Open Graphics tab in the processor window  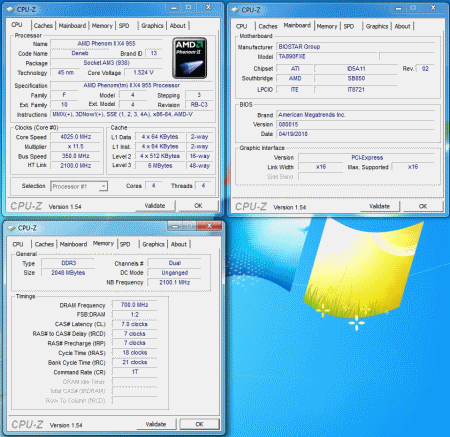tap(152, 26)
